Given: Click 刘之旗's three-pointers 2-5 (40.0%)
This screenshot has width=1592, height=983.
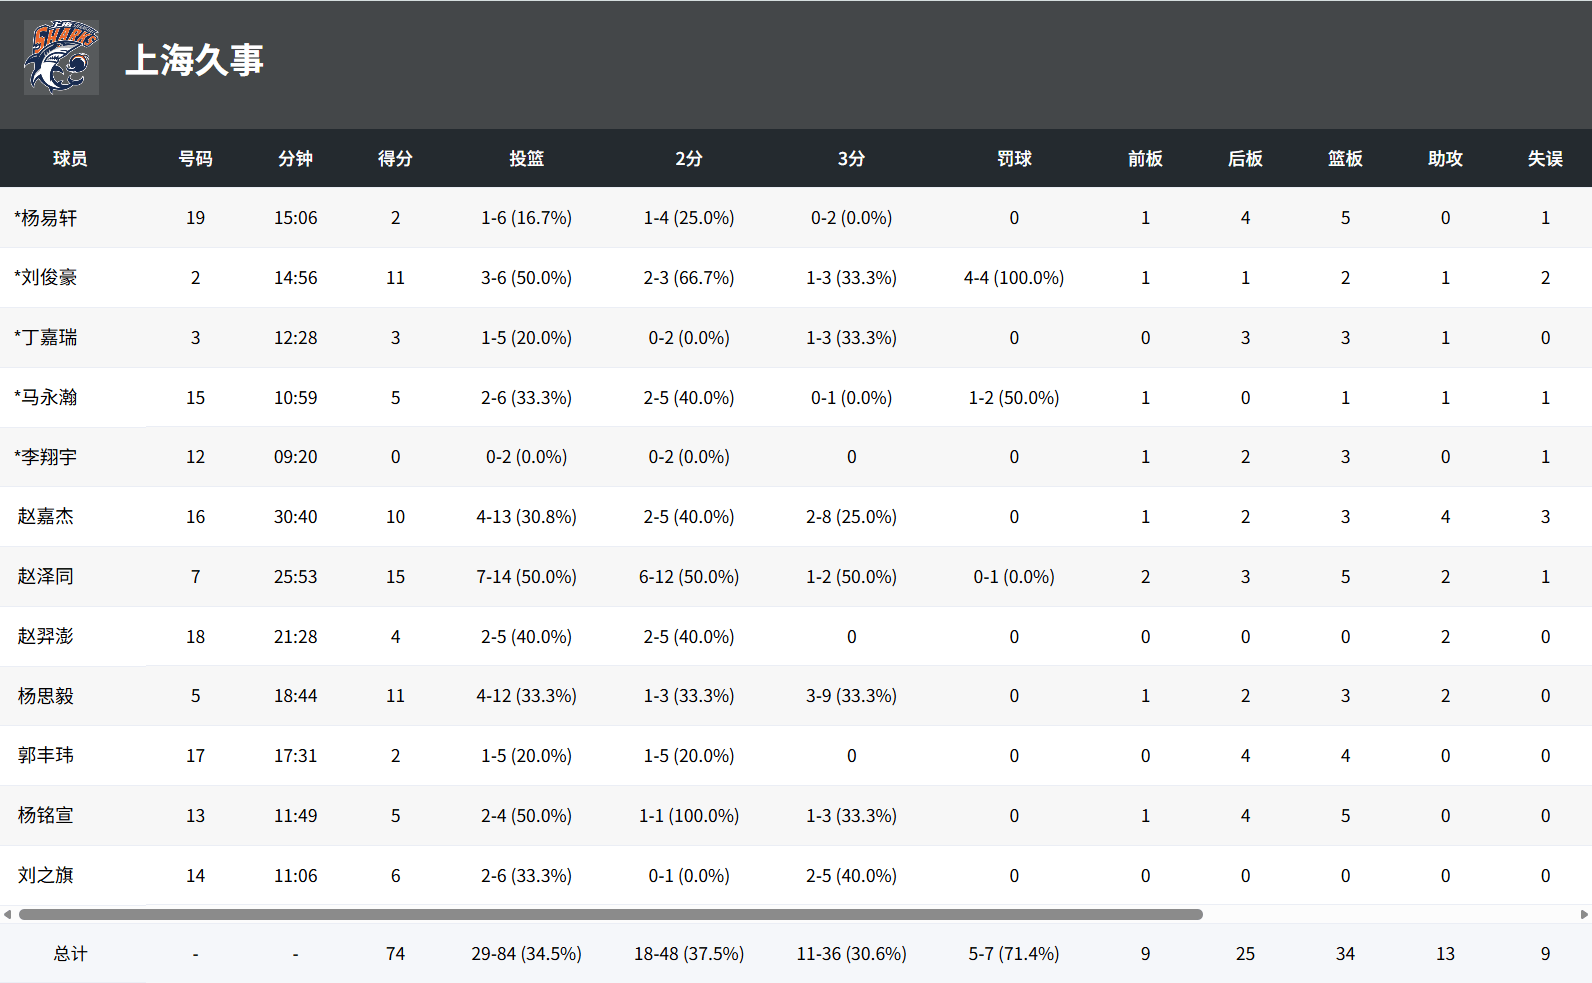Looking at the screenshot, I should pos(851,876).
